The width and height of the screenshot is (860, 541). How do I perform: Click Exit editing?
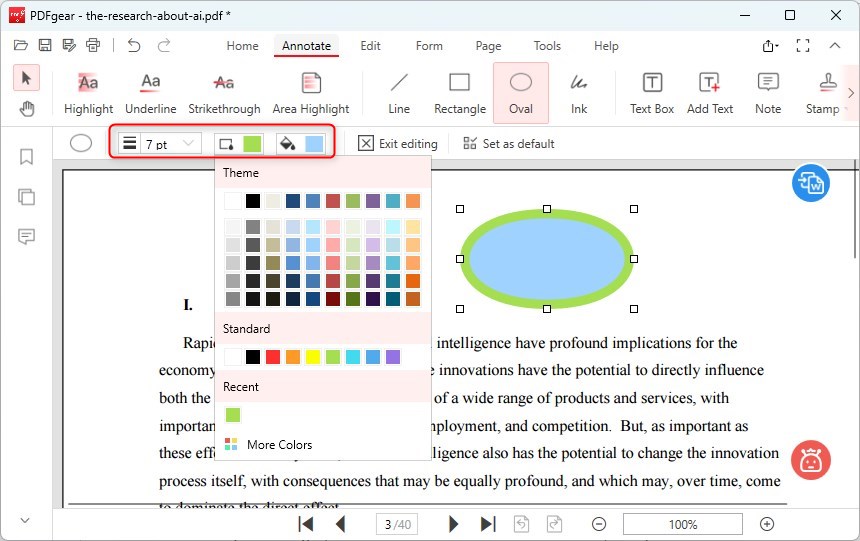398,144
